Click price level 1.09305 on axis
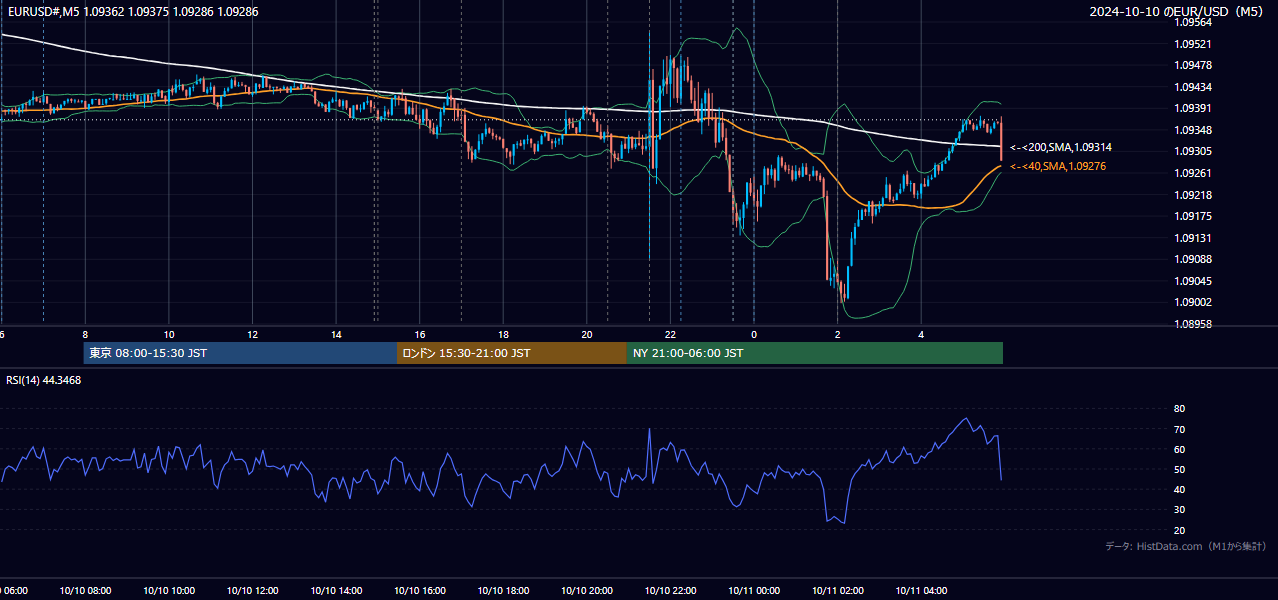This screenshot has width=1278, height=600. click(x=1192, y=151)
